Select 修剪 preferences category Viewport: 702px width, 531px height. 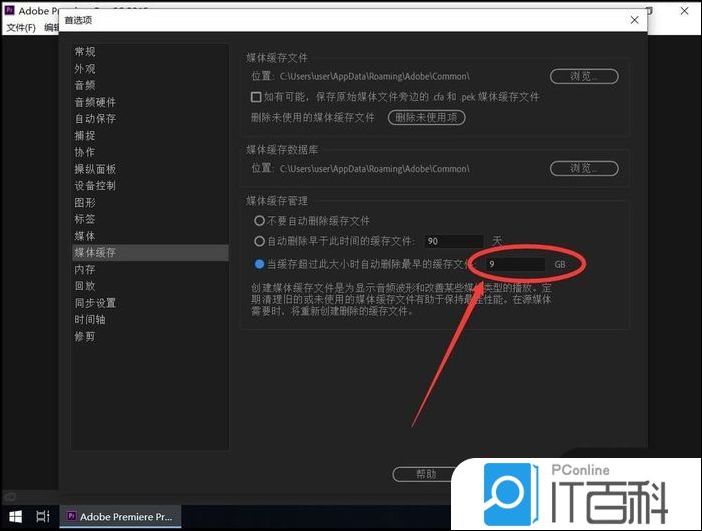click(x=85, y=336)
